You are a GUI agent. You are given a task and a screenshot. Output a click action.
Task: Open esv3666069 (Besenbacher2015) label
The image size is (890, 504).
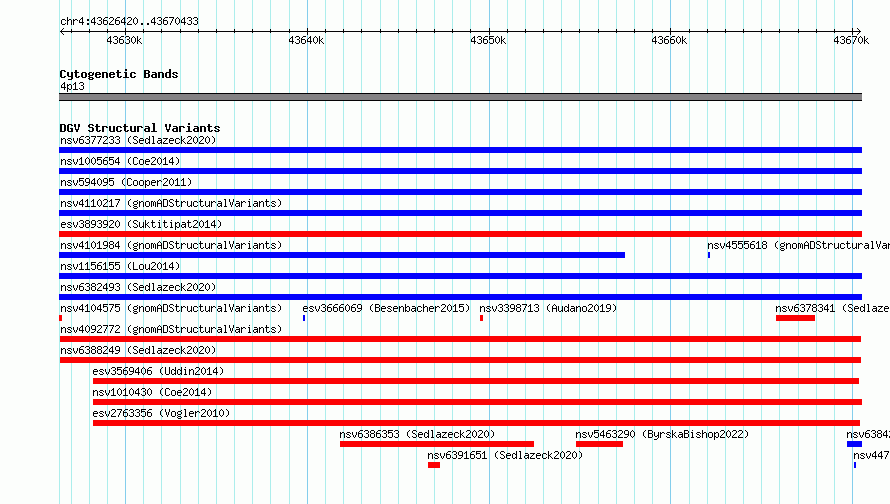pos(386,308)
